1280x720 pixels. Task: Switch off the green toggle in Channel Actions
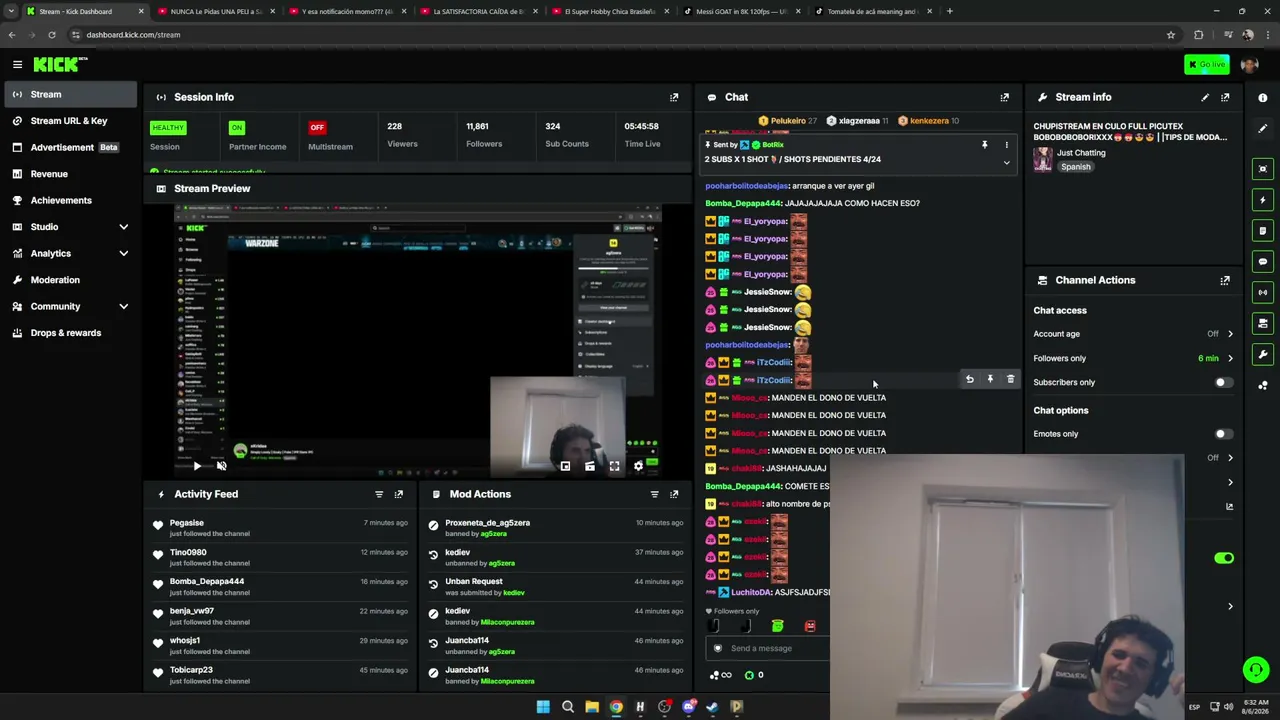click(x=1224, y=558)
